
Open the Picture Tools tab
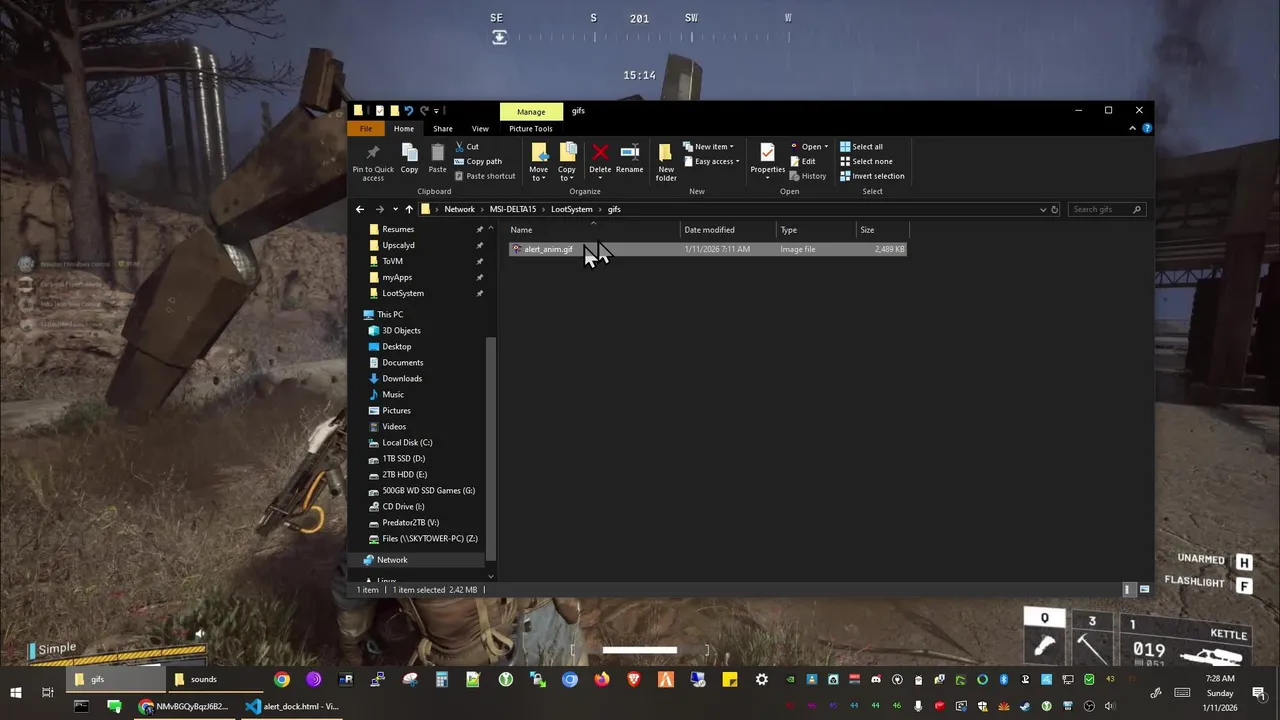530,128
